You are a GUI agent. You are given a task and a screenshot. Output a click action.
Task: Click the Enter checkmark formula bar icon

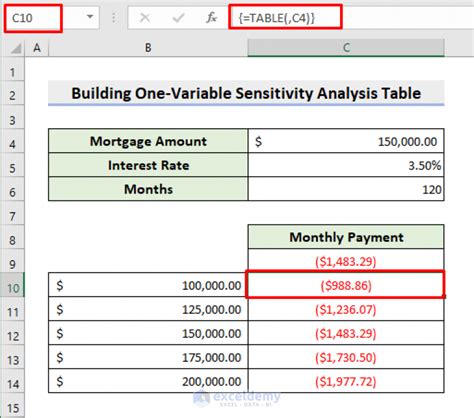pos(178,17)
